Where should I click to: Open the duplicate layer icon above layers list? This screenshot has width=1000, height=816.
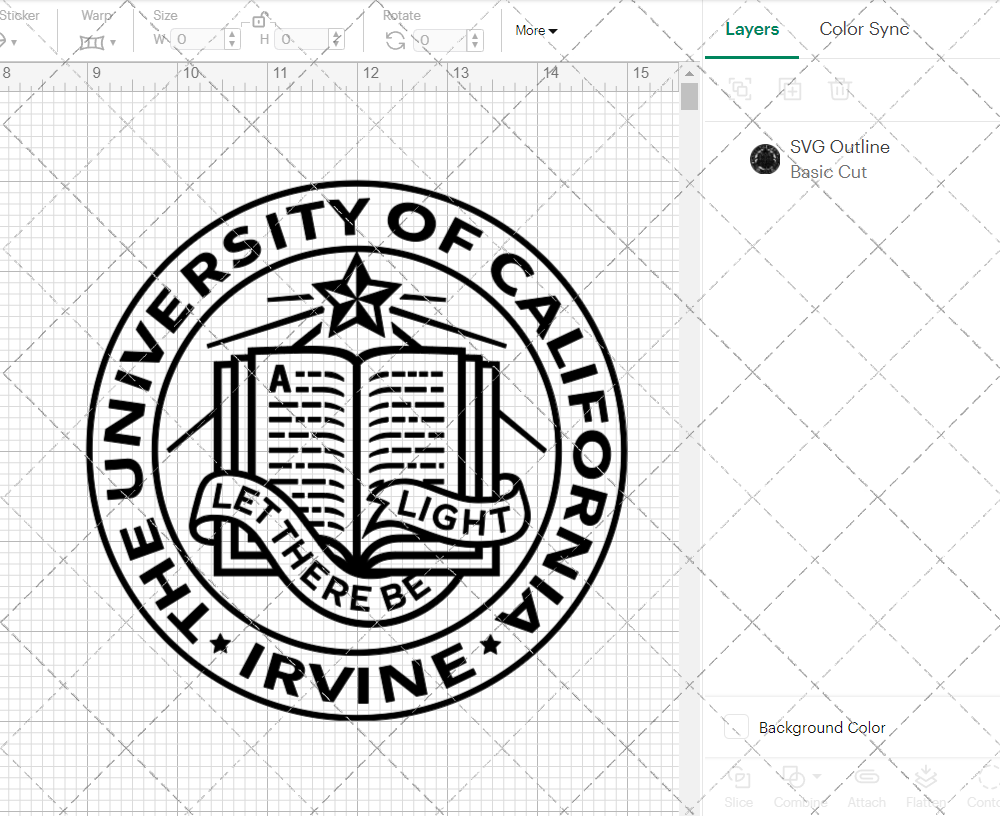tap(790, 89)
